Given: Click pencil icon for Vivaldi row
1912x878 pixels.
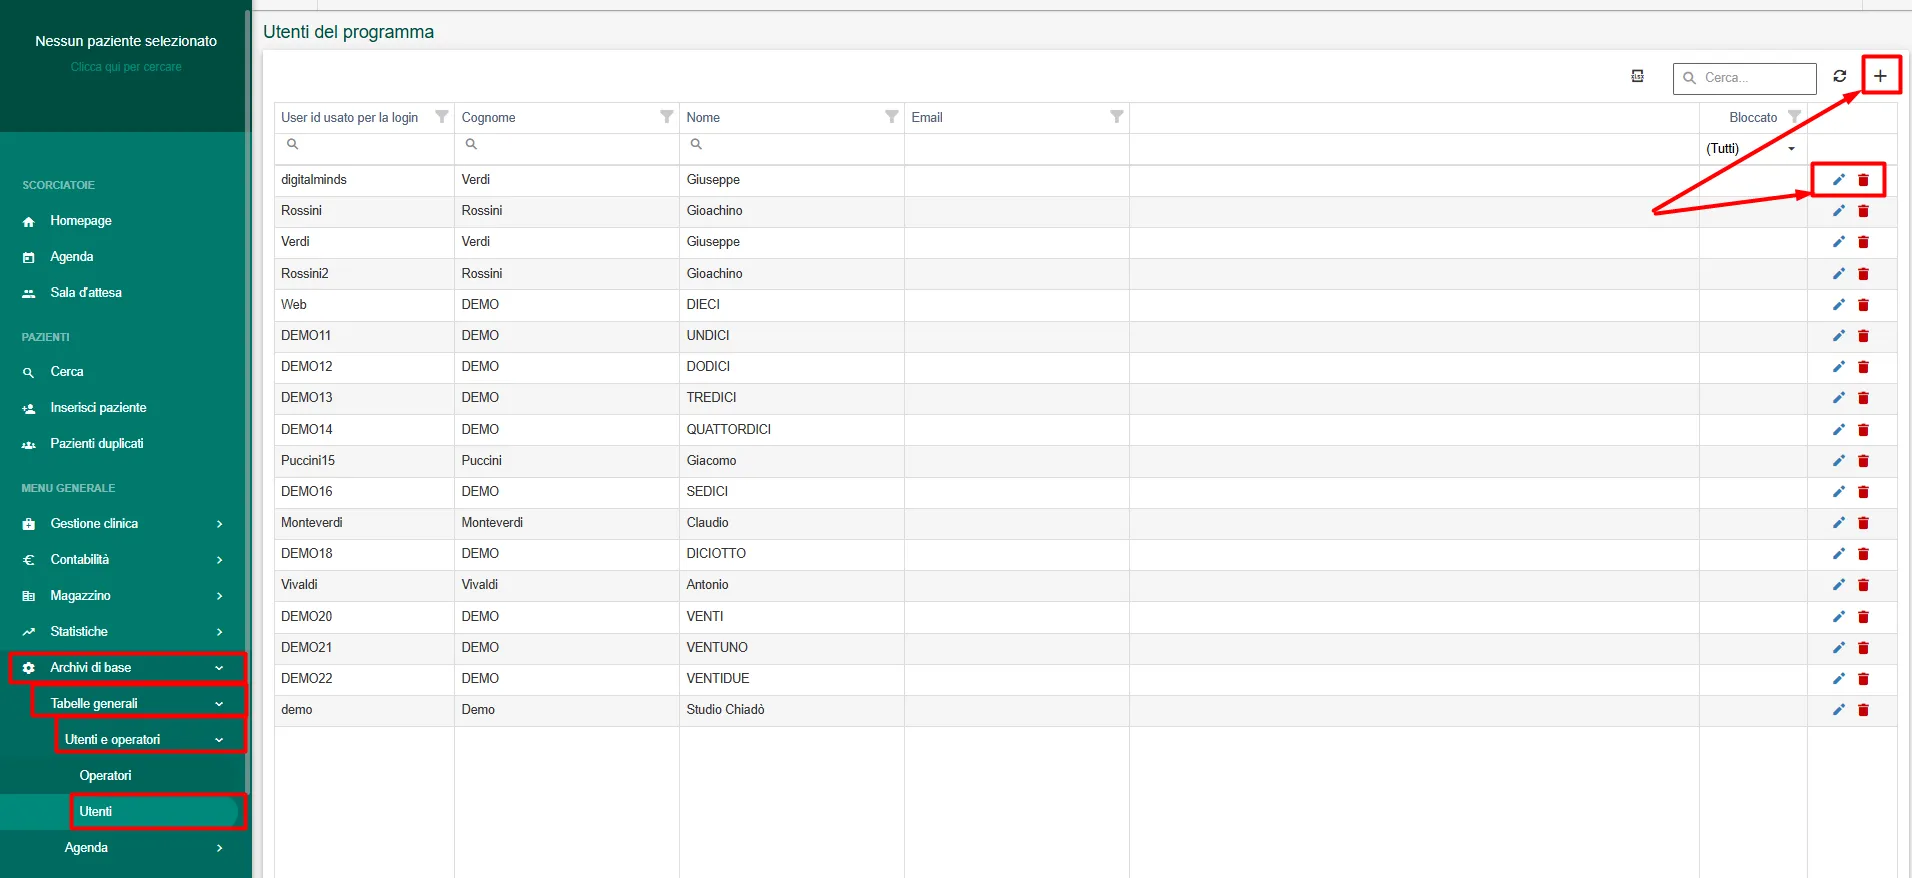Looking at the screenshot, I should click(x=1838, y=585).
